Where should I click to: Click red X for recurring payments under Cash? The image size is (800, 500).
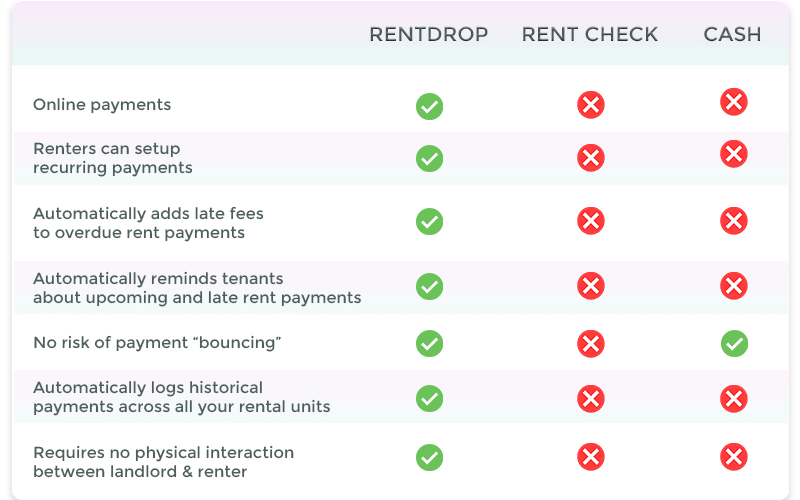[734, 154]
